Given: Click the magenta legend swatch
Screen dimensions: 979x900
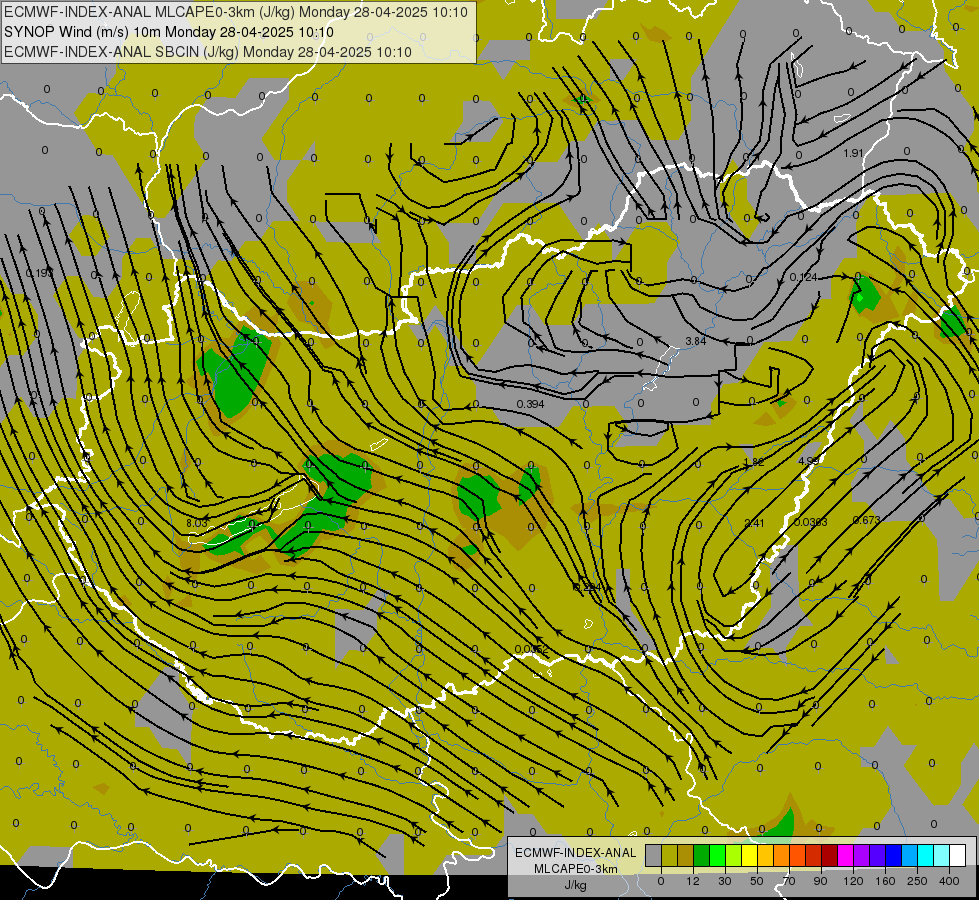Looking at the screenshot, I should pos(846,855).
